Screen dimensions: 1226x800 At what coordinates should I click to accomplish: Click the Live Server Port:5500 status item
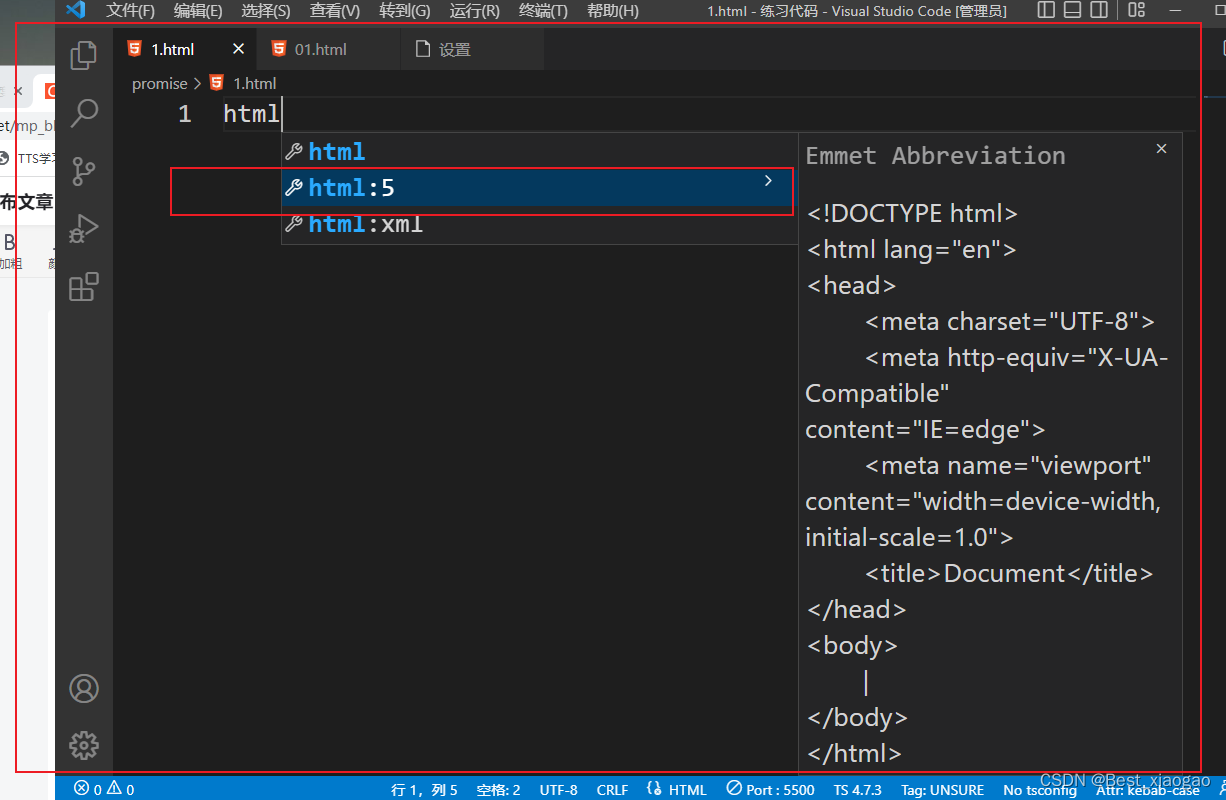pos(768,789)
